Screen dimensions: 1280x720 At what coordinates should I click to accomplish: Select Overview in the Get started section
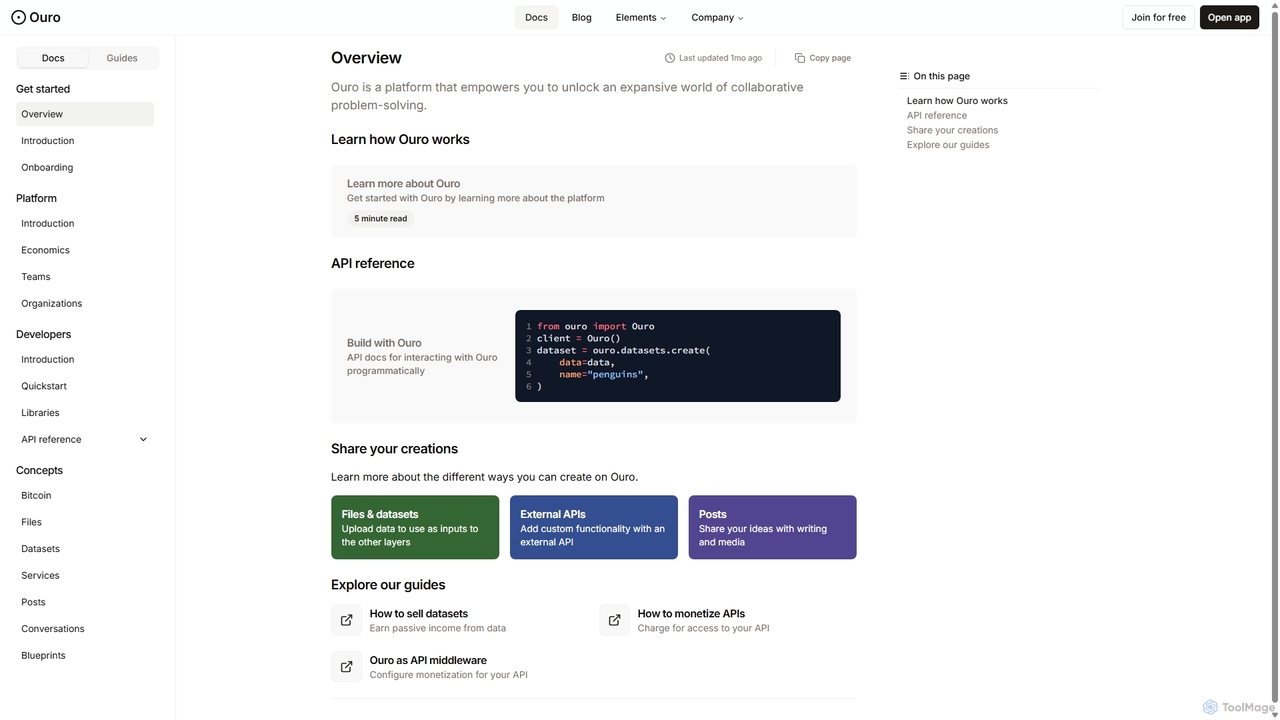pos(85,114)
